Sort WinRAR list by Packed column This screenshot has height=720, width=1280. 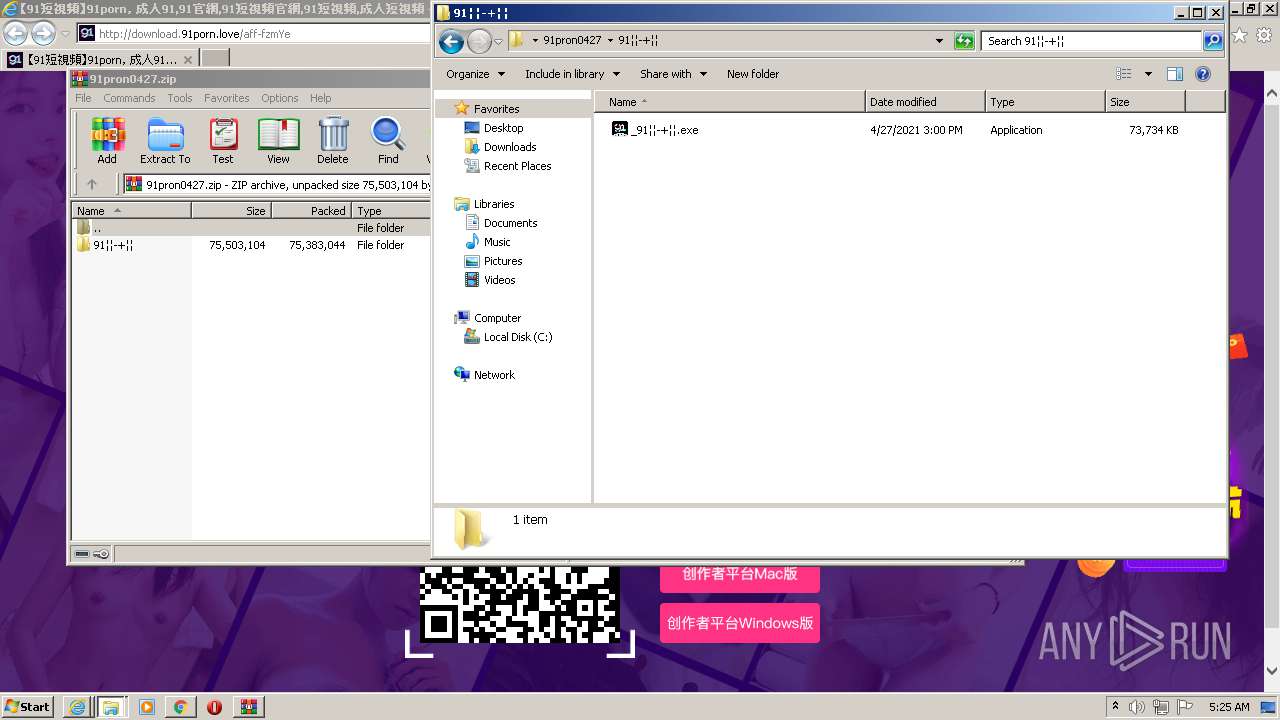click(311, 211)
